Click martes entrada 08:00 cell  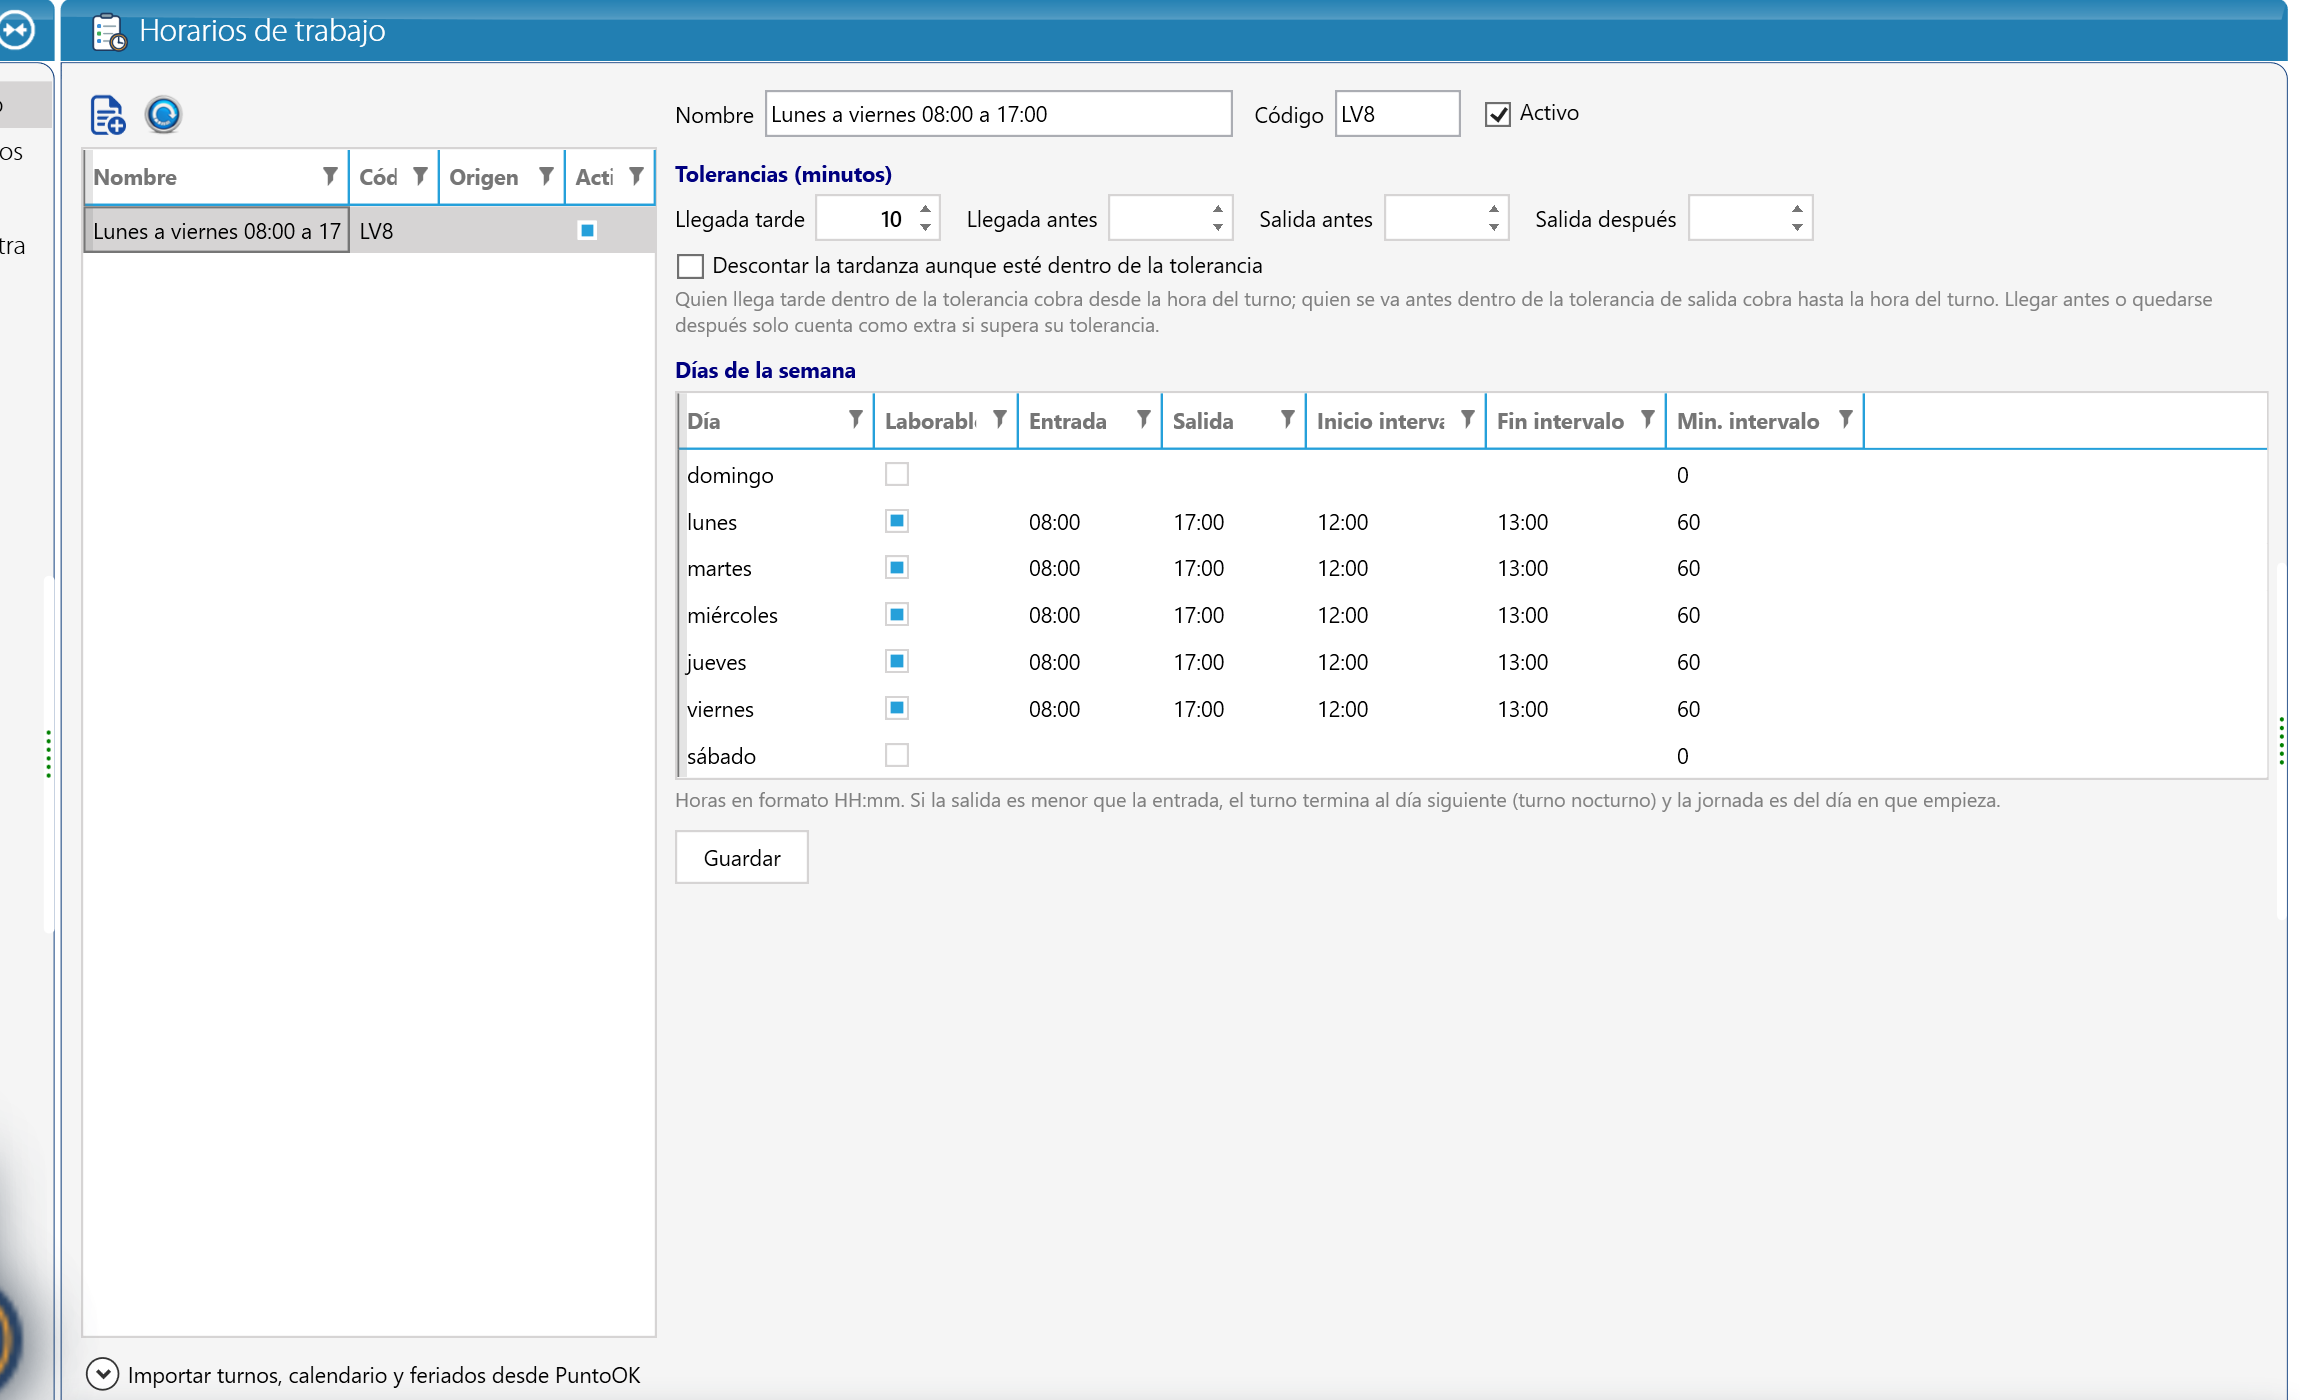[x=1055, y=568]
